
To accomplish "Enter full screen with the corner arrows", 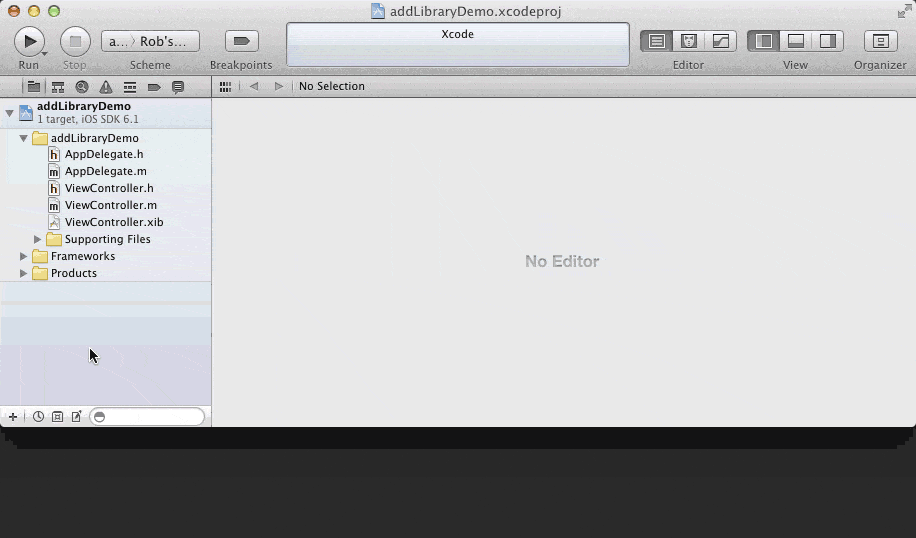I will tap(905, 11).
